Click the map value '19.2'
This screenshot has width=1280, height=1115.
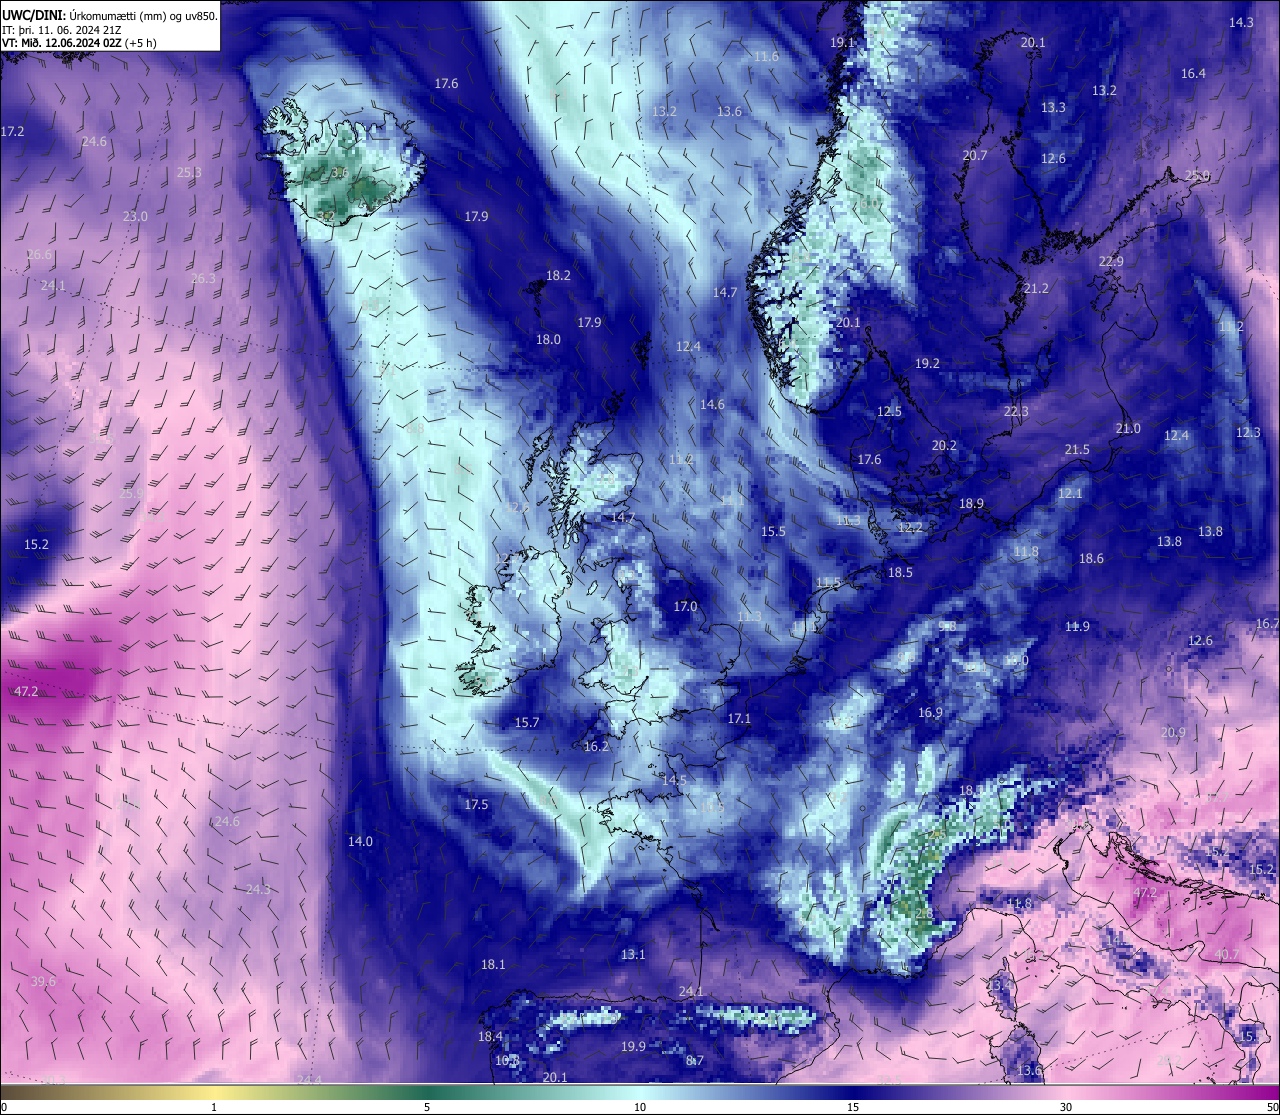927,363
